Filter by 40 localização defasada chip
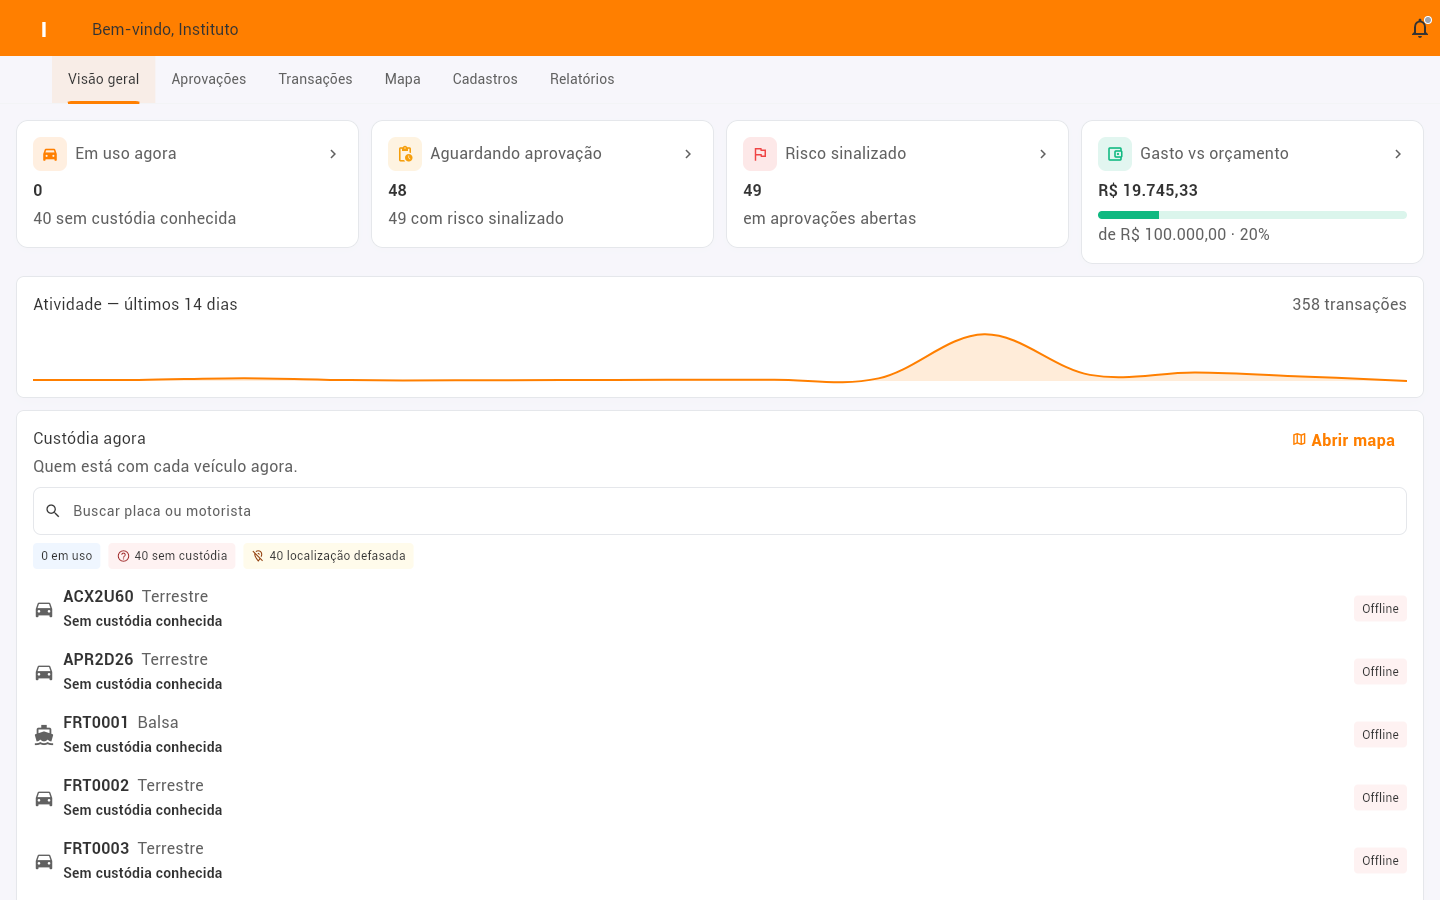This screenshot has width=1440, height=900. [x=328, y=556]
